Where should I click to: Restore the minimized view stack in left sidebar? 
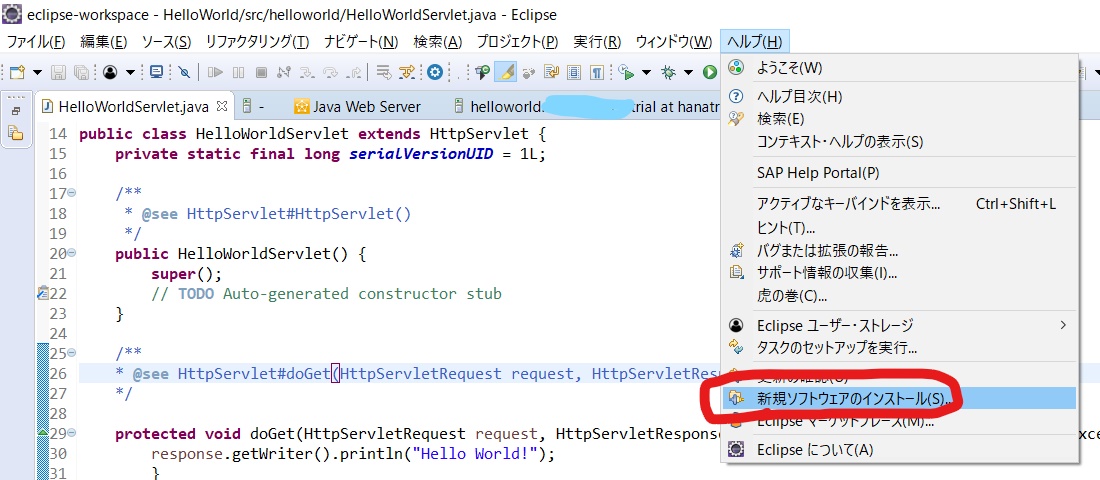point(16,109)
